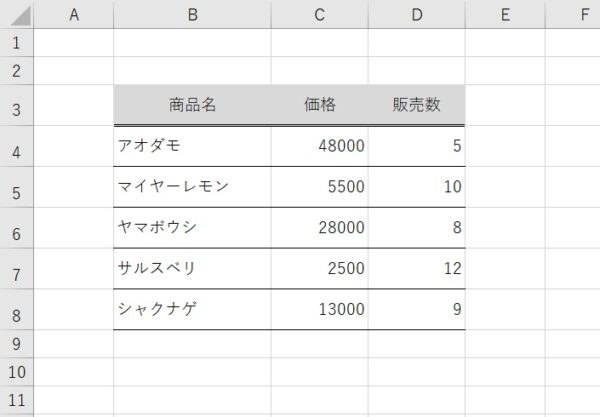
Task: Select column C header
Action: click(319, 14)
